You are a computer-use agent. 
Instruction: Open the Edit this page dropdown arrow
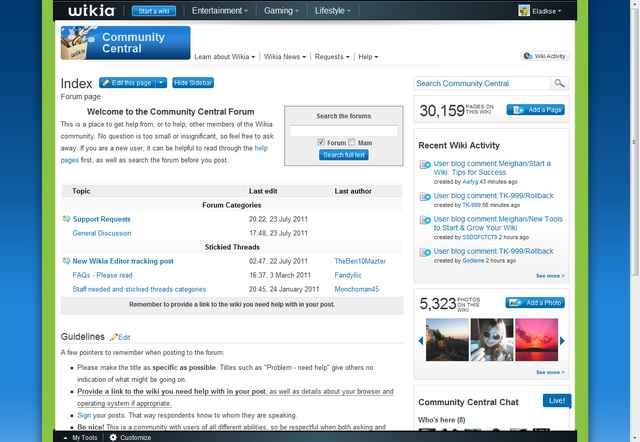[161, 83]
